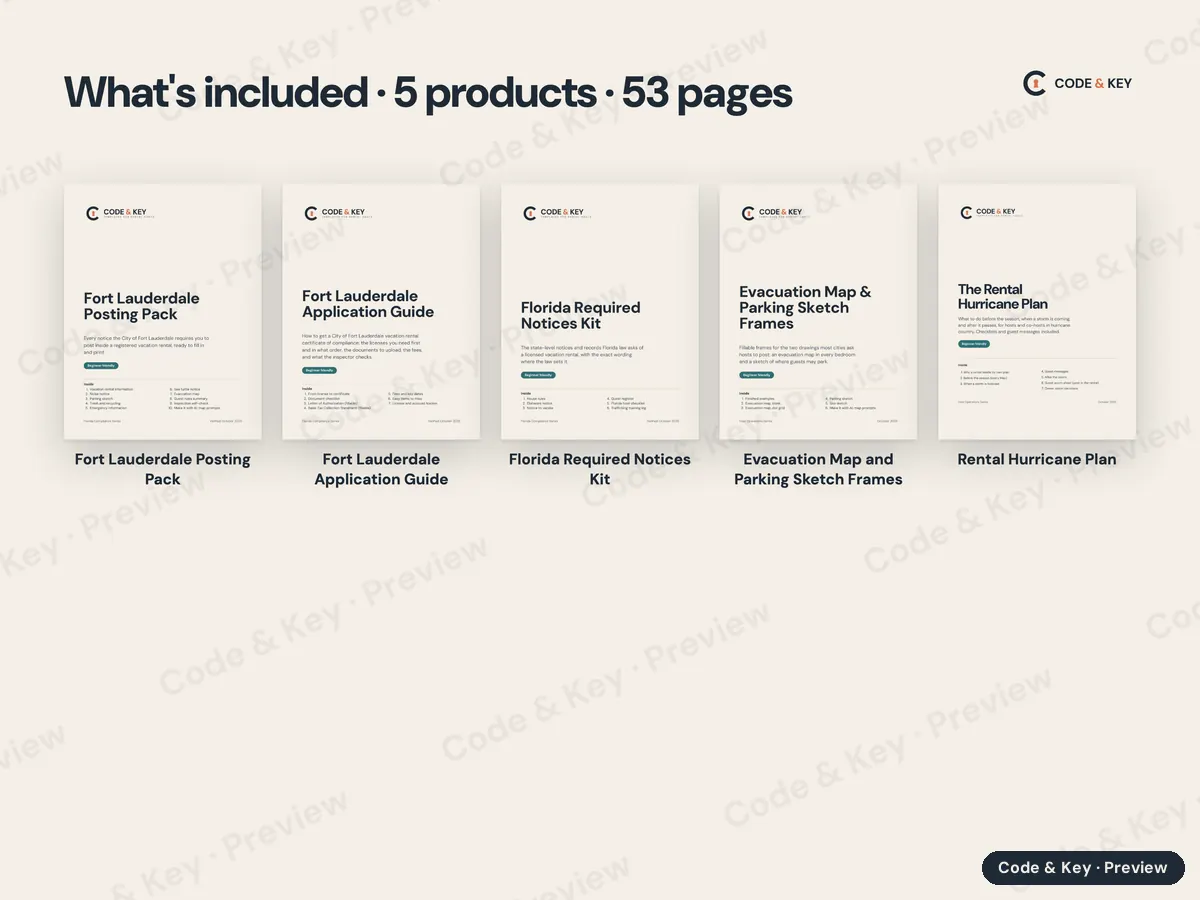
Task: Open the Fort Lauderdale Posting Pack cover thumbnail
Action: [x=163, y=312]
